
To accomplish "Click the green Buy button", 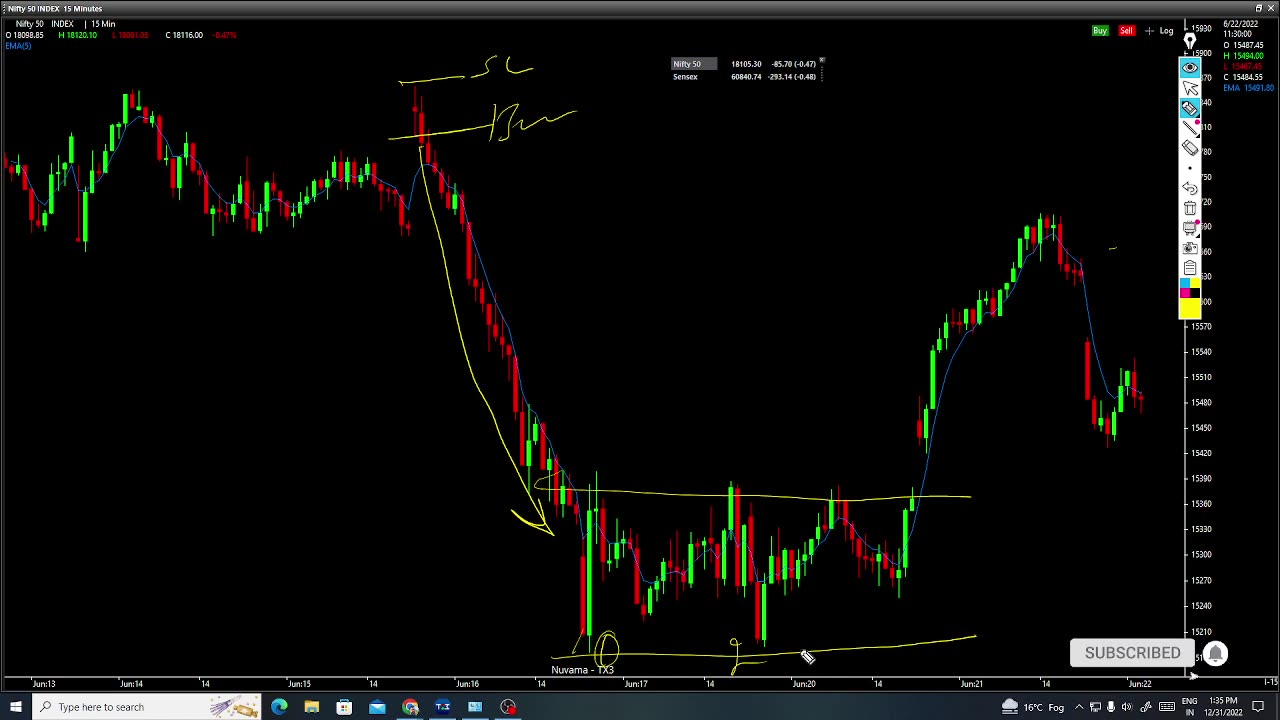I will 1100,31.
